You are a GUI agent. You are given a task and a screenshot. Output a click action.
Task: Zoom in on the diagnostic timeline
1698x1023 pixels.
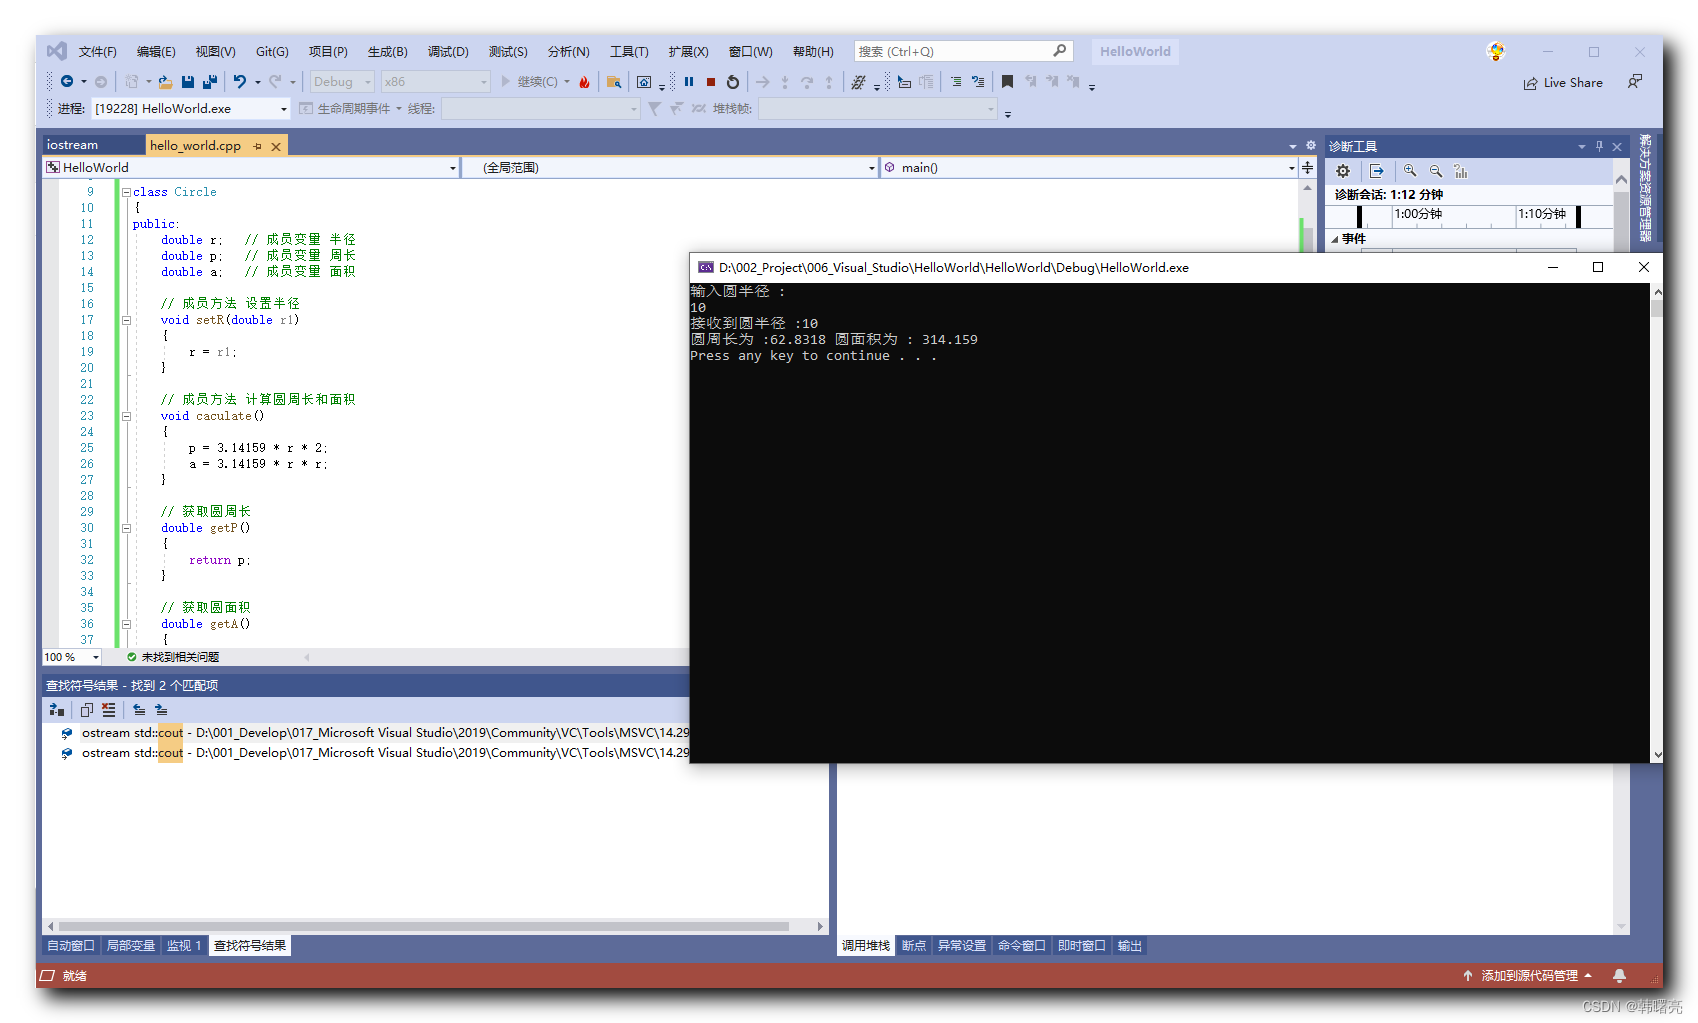click(1410, 171)
